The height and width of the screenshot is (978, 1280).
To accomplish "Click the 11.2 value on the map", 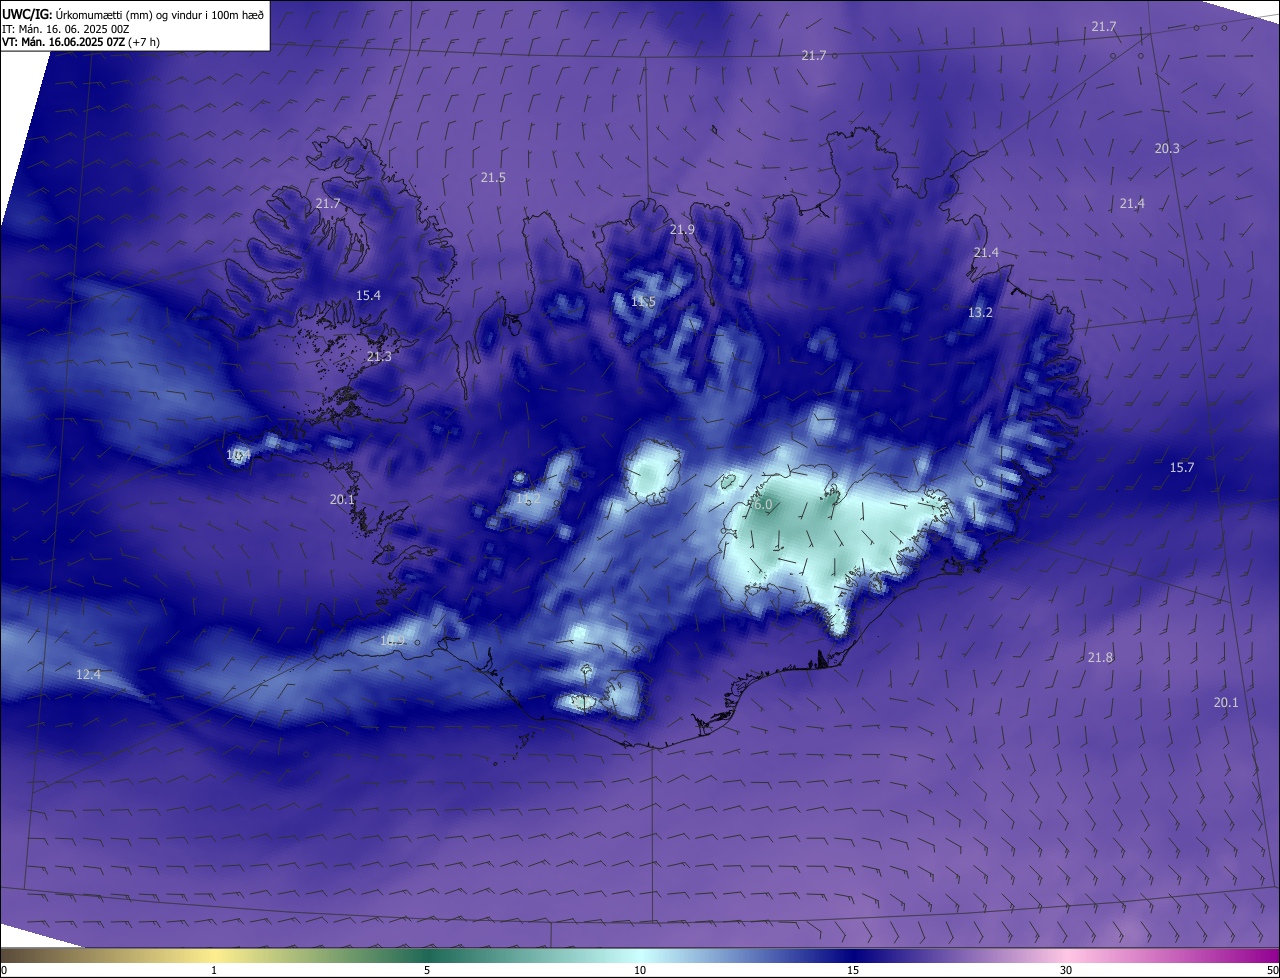I will (528, 498).
